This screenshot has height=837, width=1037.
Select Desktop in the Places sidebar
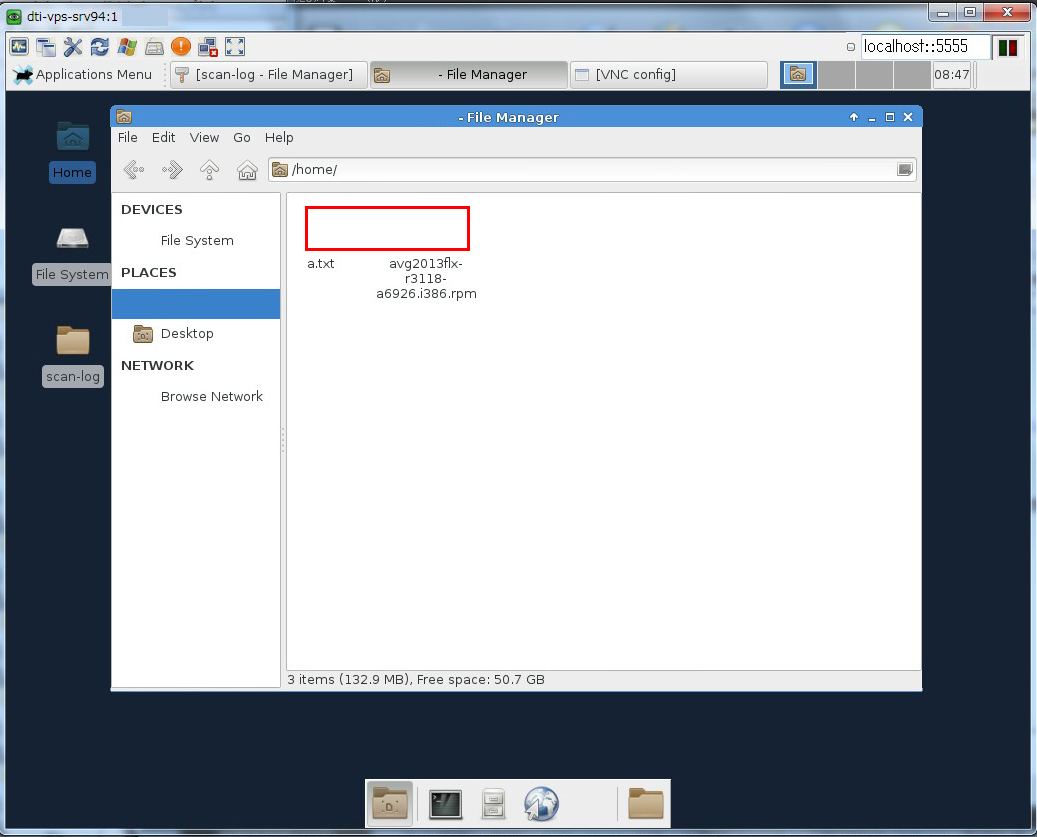187,334
